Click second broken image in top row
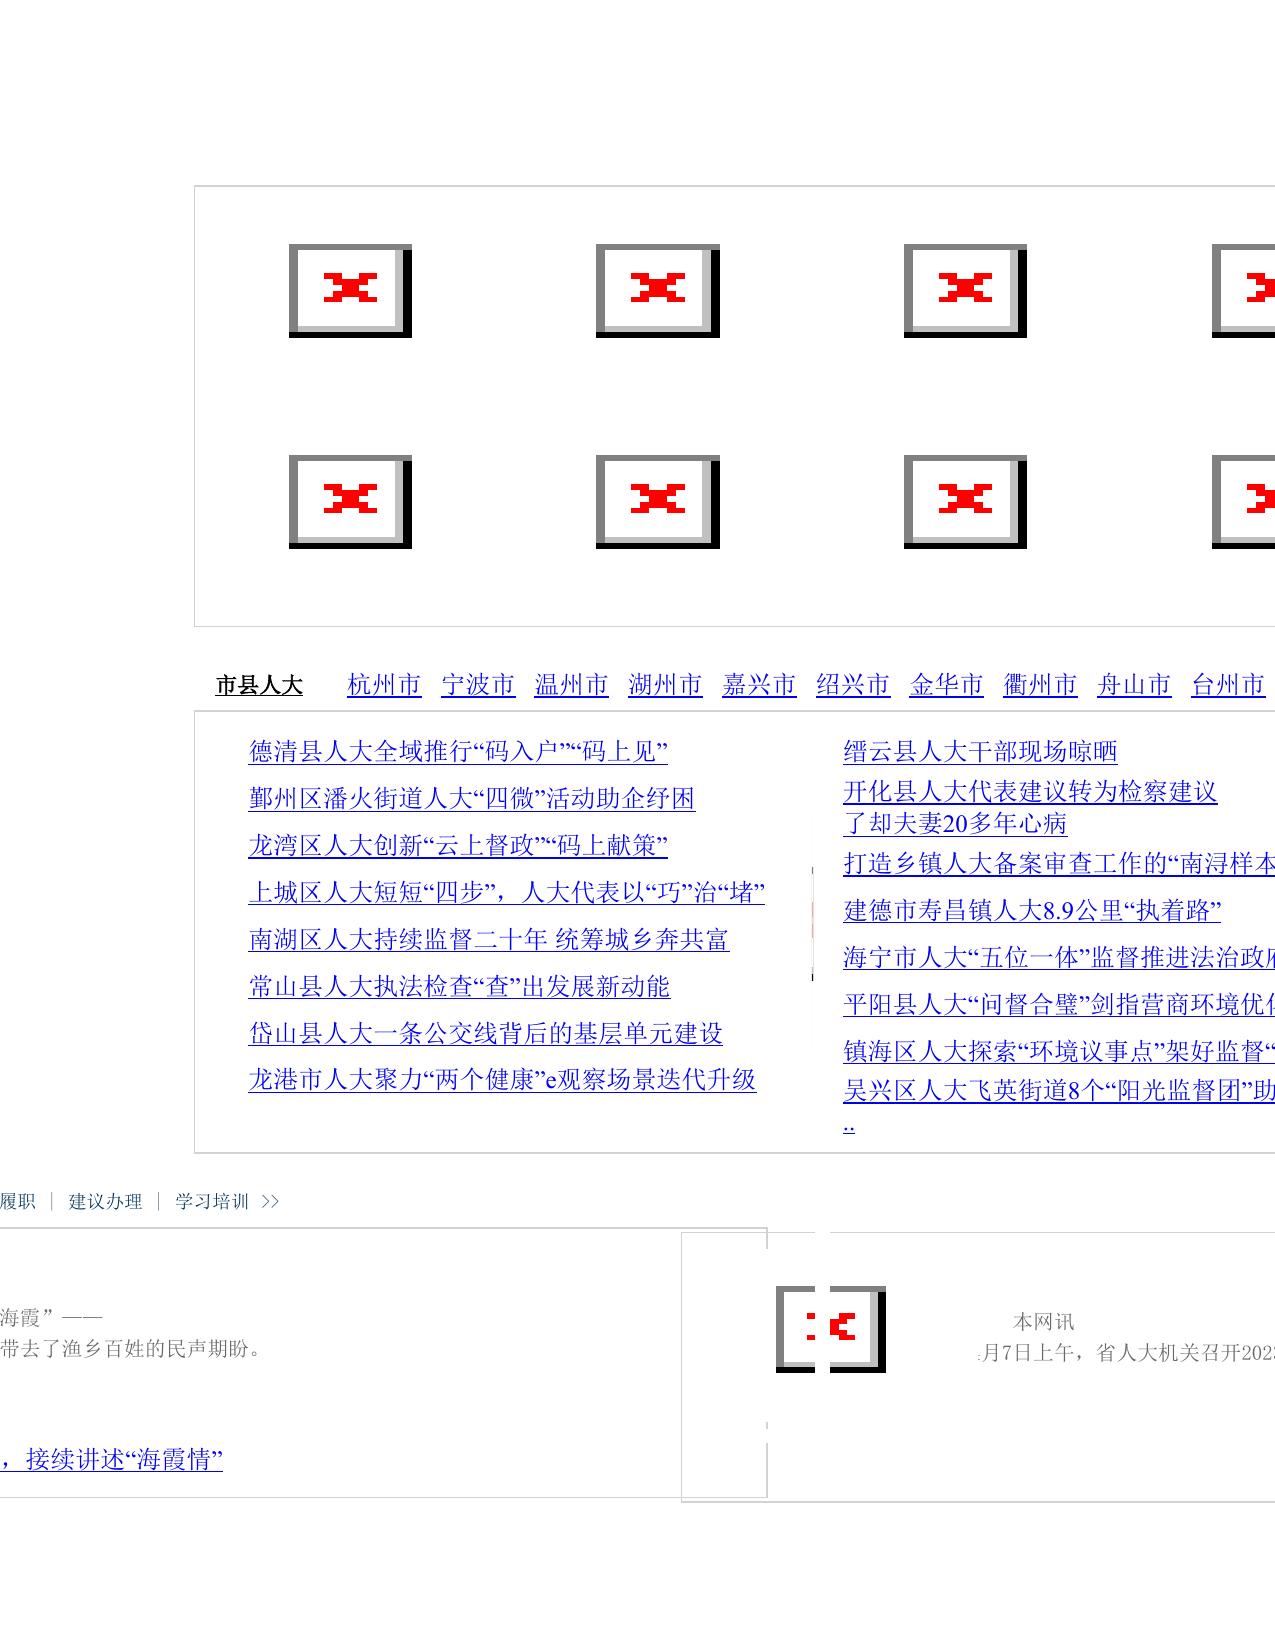The height and width of the screenshot is (1651, 1275). [x=658, y=291]
